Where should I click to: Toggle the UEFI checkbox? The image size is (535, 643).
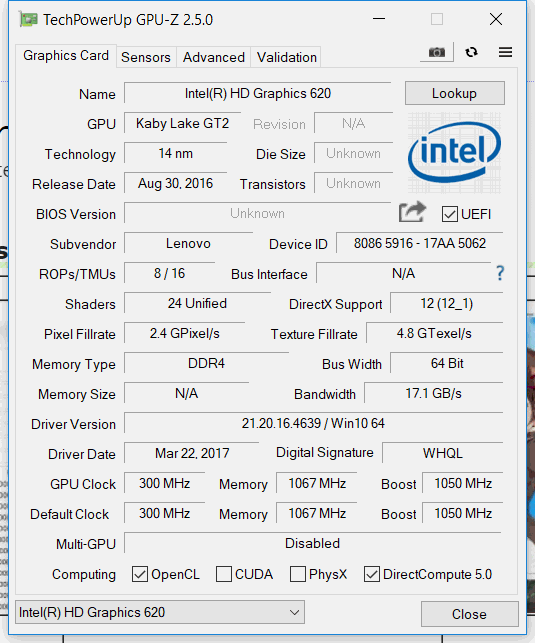click(449, 214)
